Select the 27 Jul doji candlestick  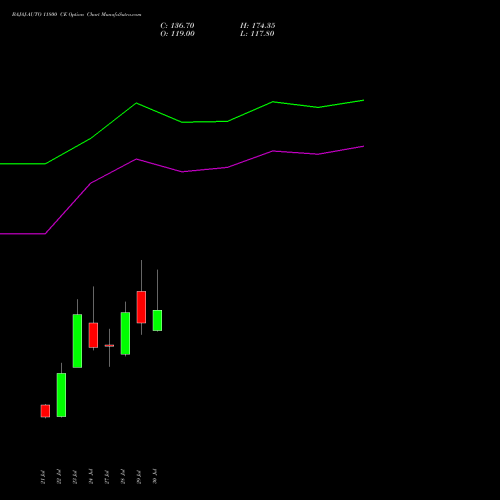(x=109, y=346)
